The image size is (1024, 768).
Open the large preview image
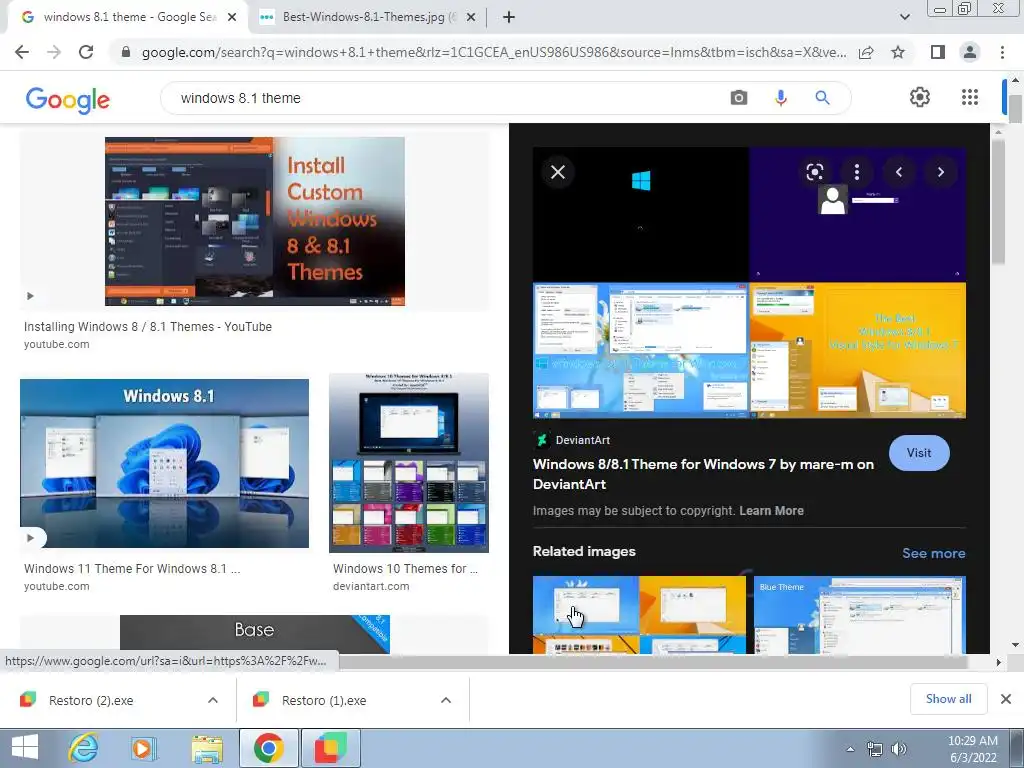(749, 283)
